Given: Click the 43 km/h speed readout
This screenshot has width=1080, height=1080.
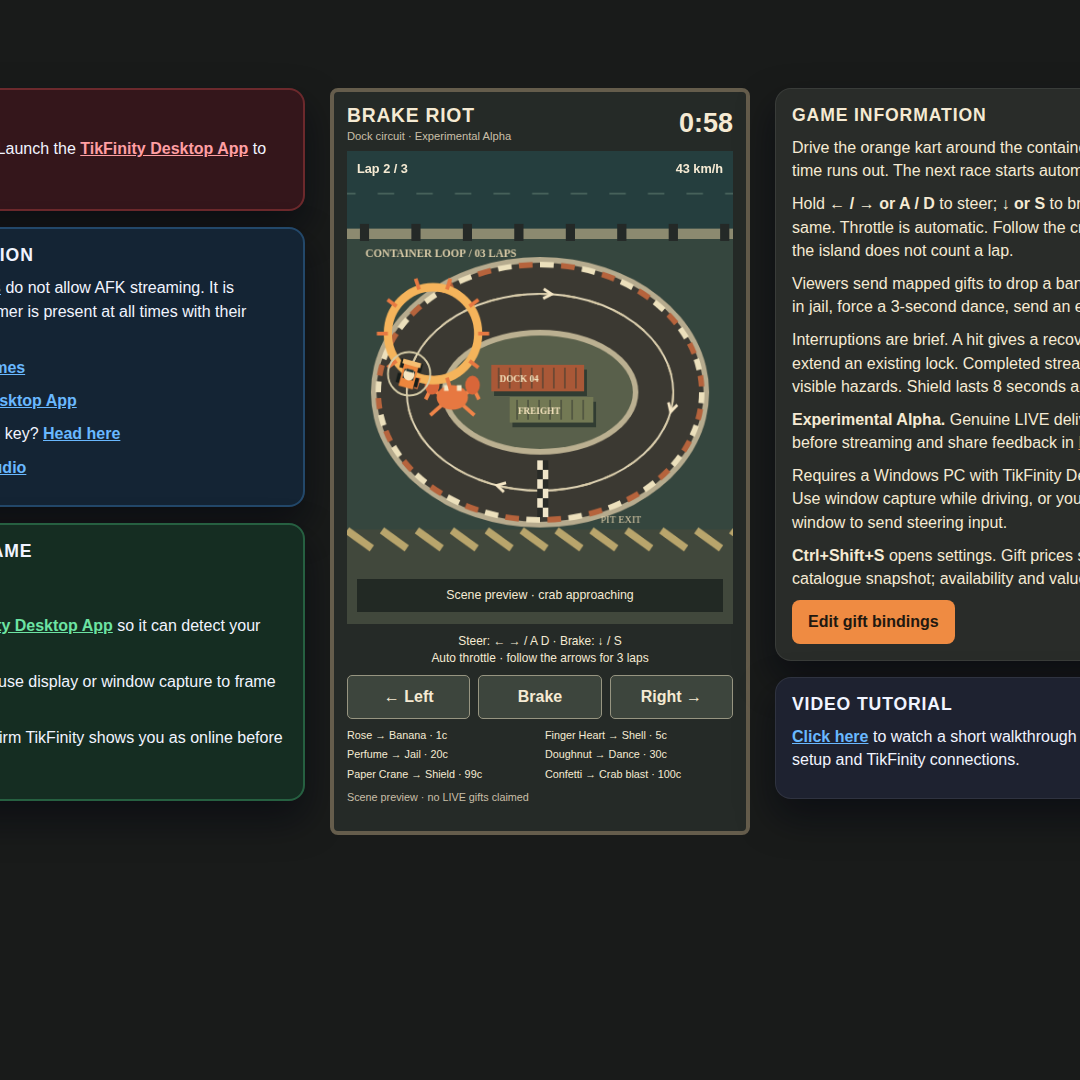Looking at the screenshot, I should 699,169.
